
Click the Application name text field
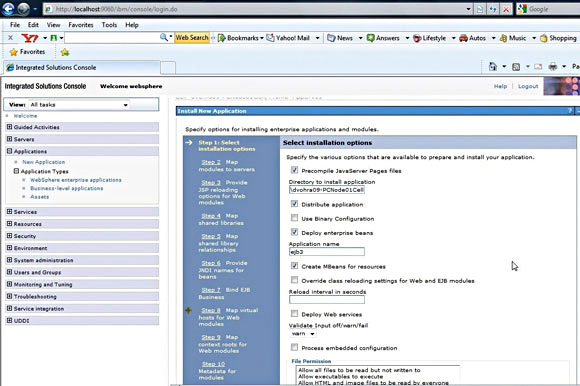coord(327,252)
